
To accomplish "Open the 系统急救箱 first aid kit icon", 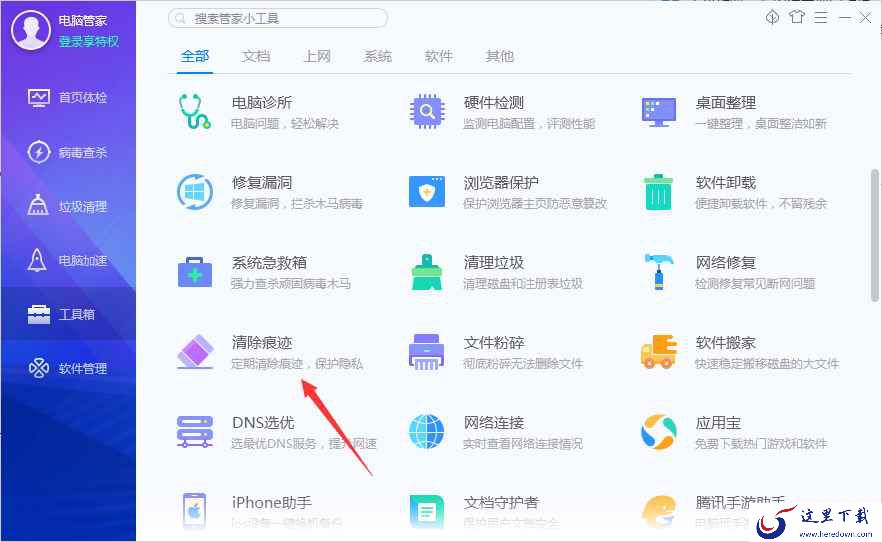I will point(195,272).
